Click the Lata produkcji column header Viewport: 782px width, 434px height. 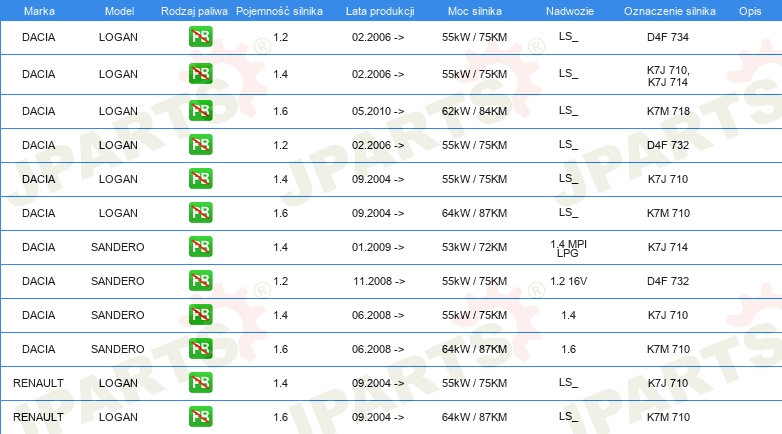tap(380, 11)
